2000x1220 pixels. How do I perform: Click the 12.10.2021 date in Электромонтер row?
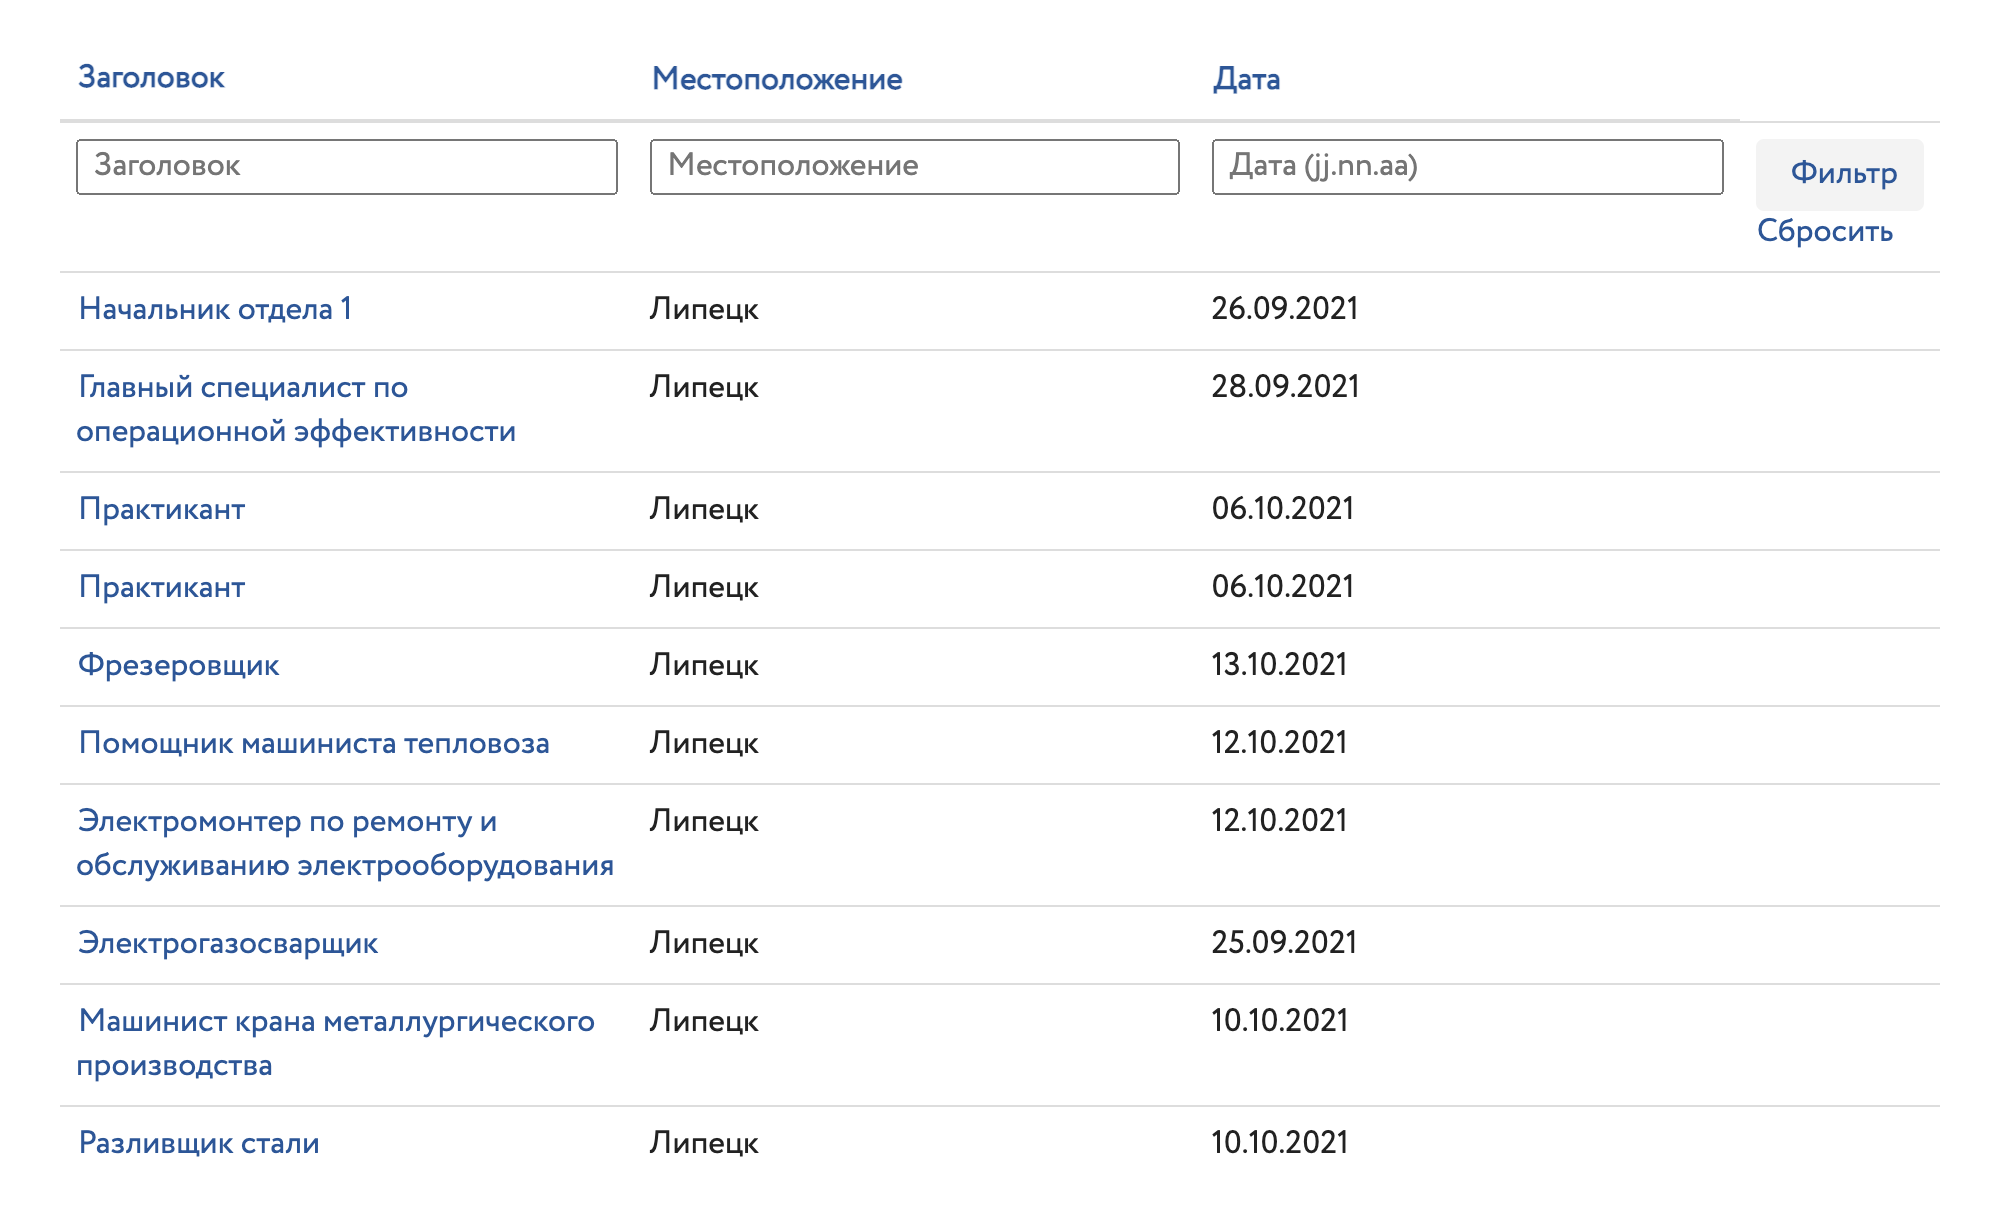click(x=1279, y=821)
